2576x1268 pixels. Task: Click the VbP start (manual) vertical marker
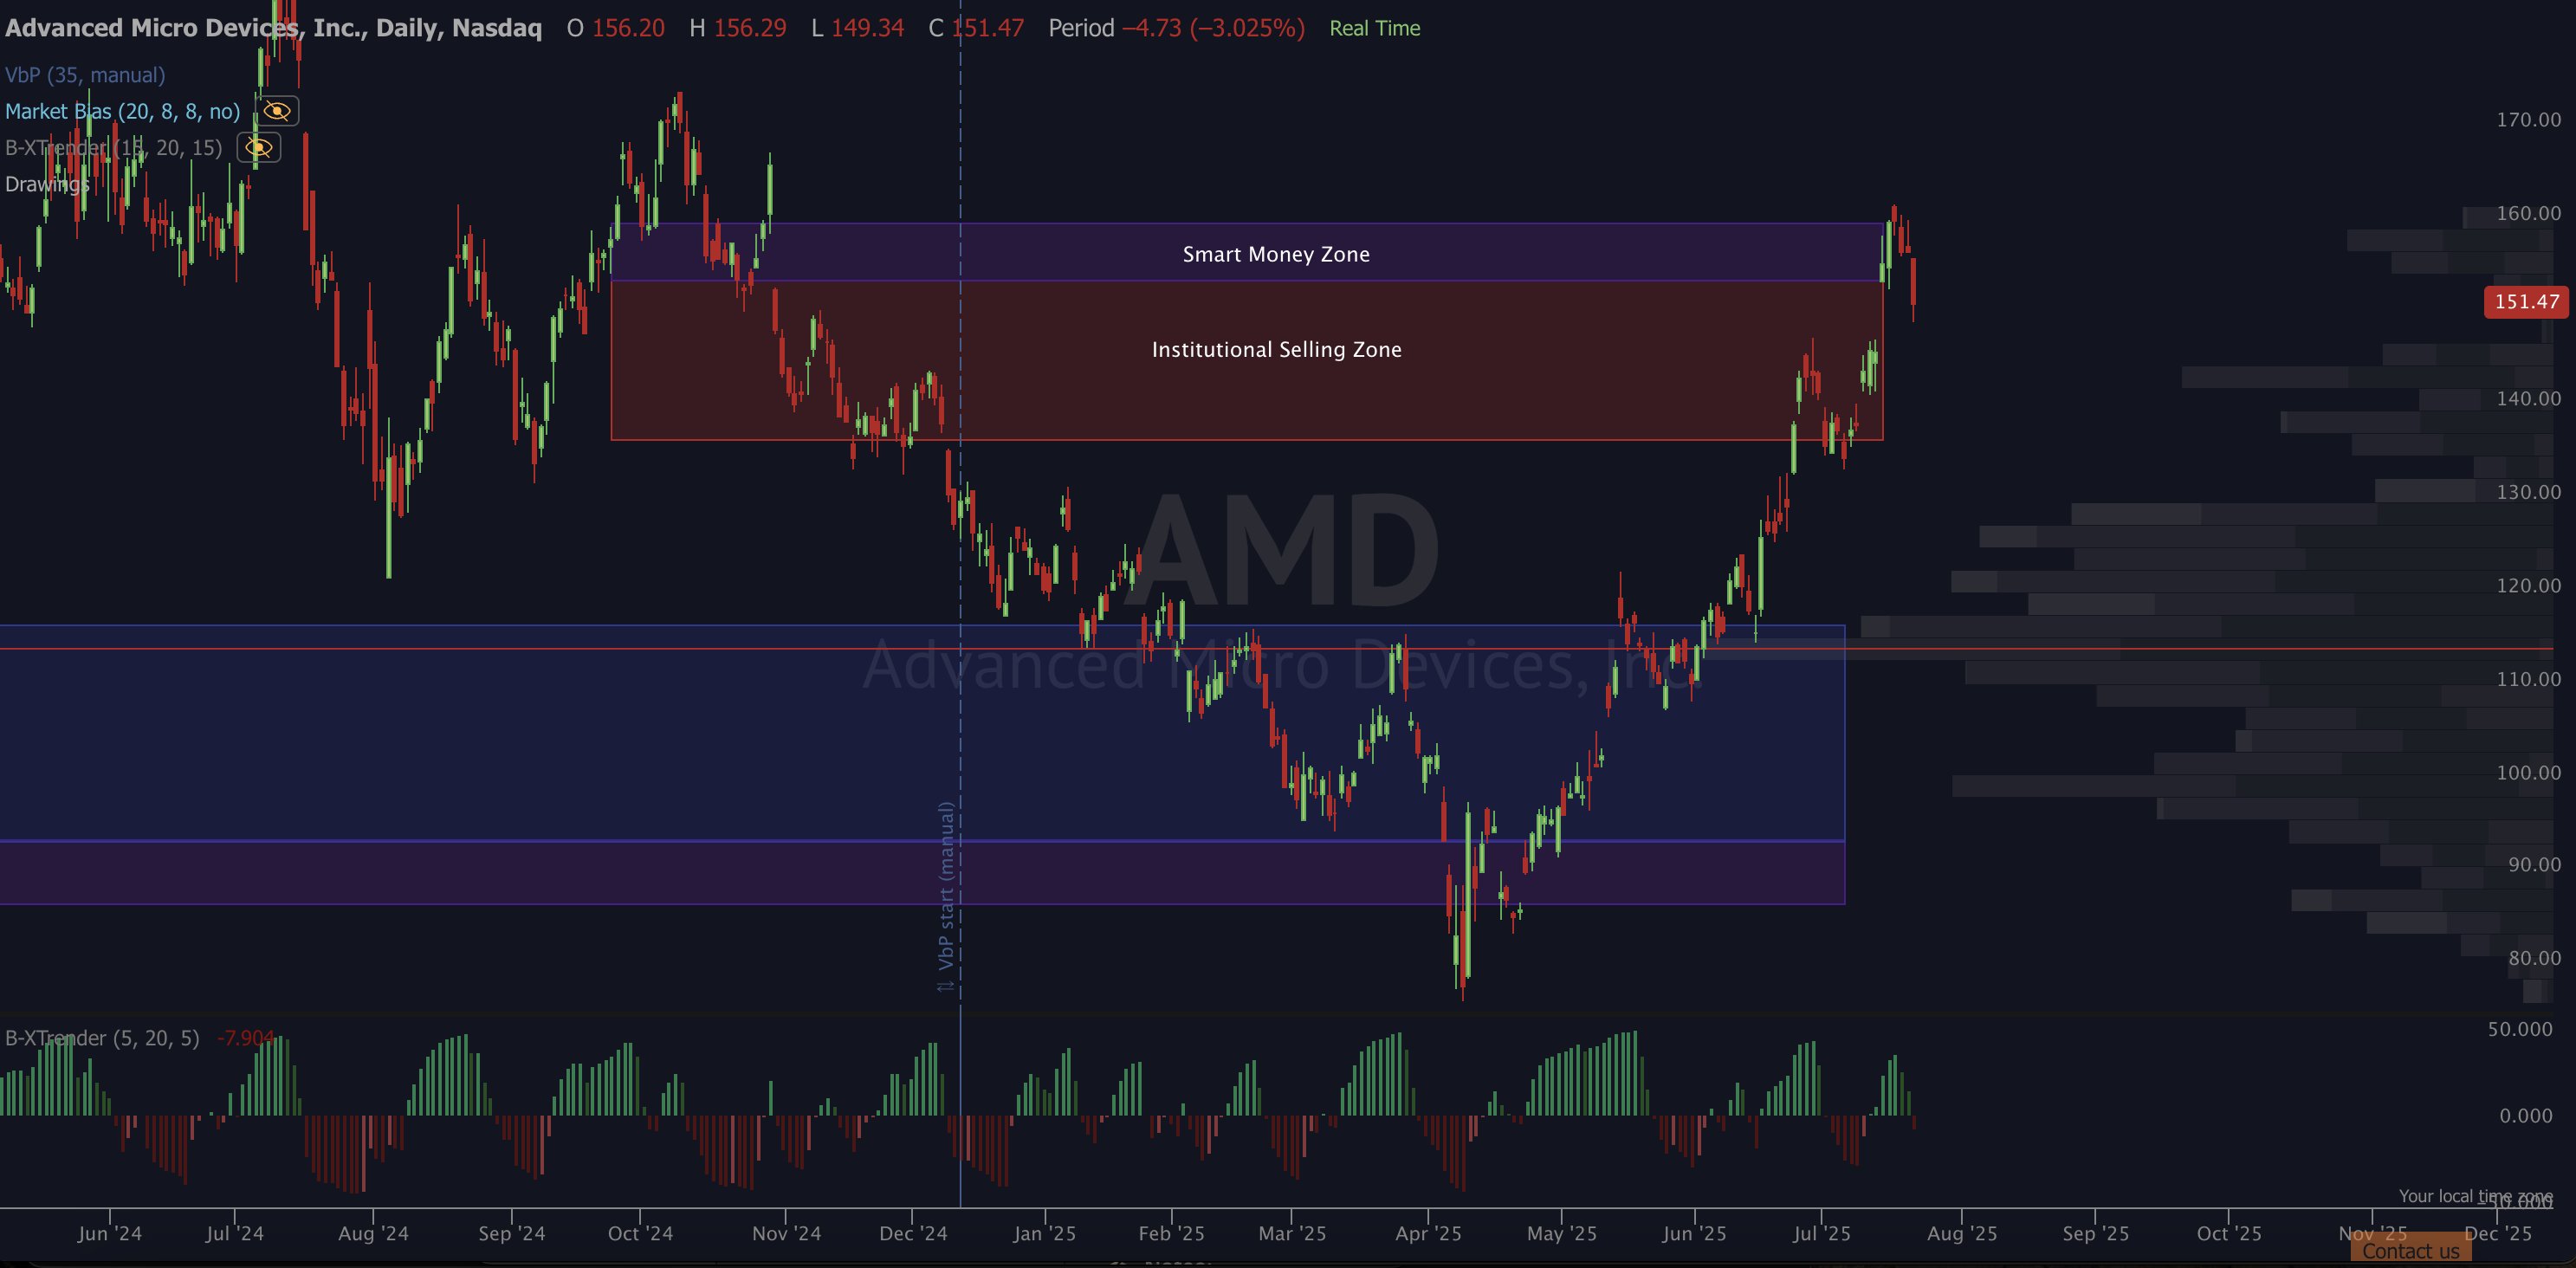pos(946,895)
